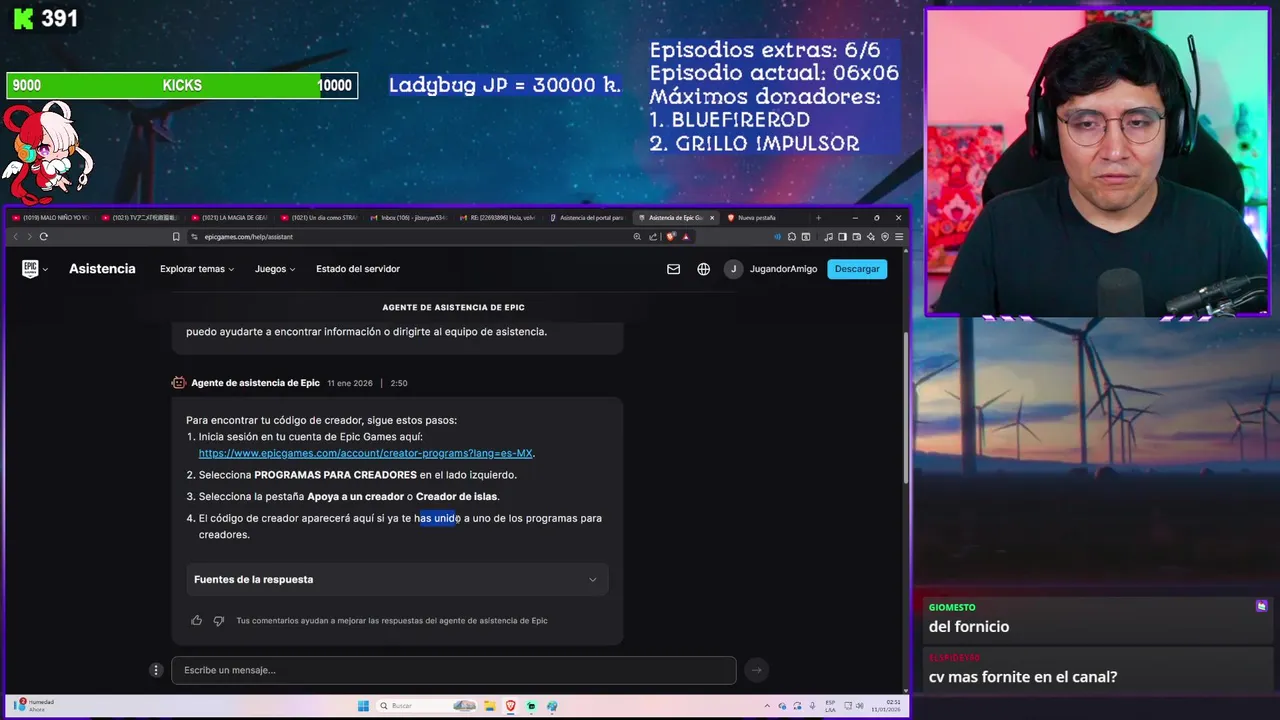Open the zoom magnifier in address bar
This screenshot has height=720, width=1280.
pyautogui.click(x=637, y=237)
